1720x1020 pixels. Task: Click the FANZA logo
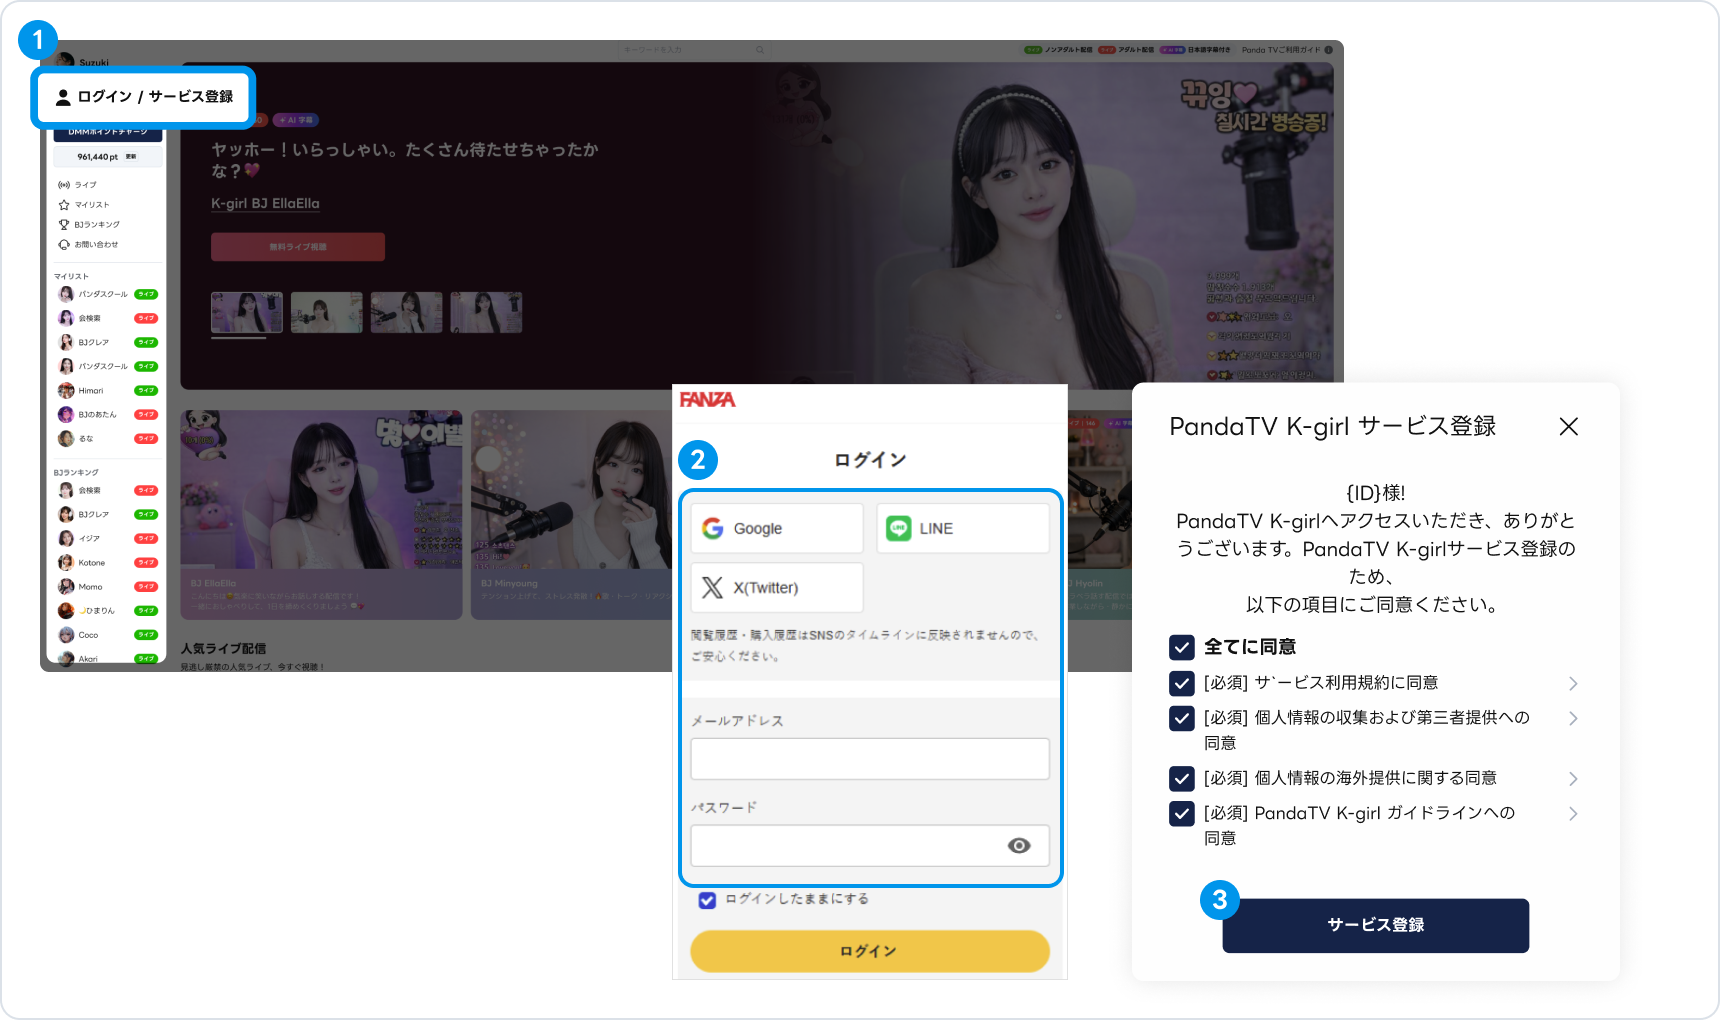click(708, 400)
